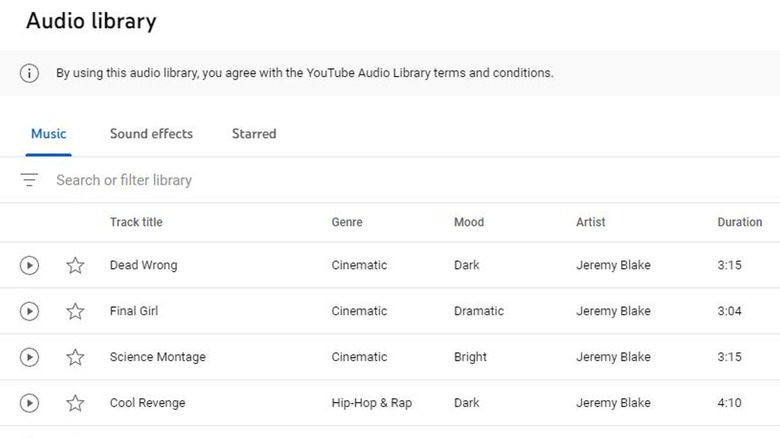Star the Science Montage track
The height and width of the screenshot is (438, 780).
[75, 357]
